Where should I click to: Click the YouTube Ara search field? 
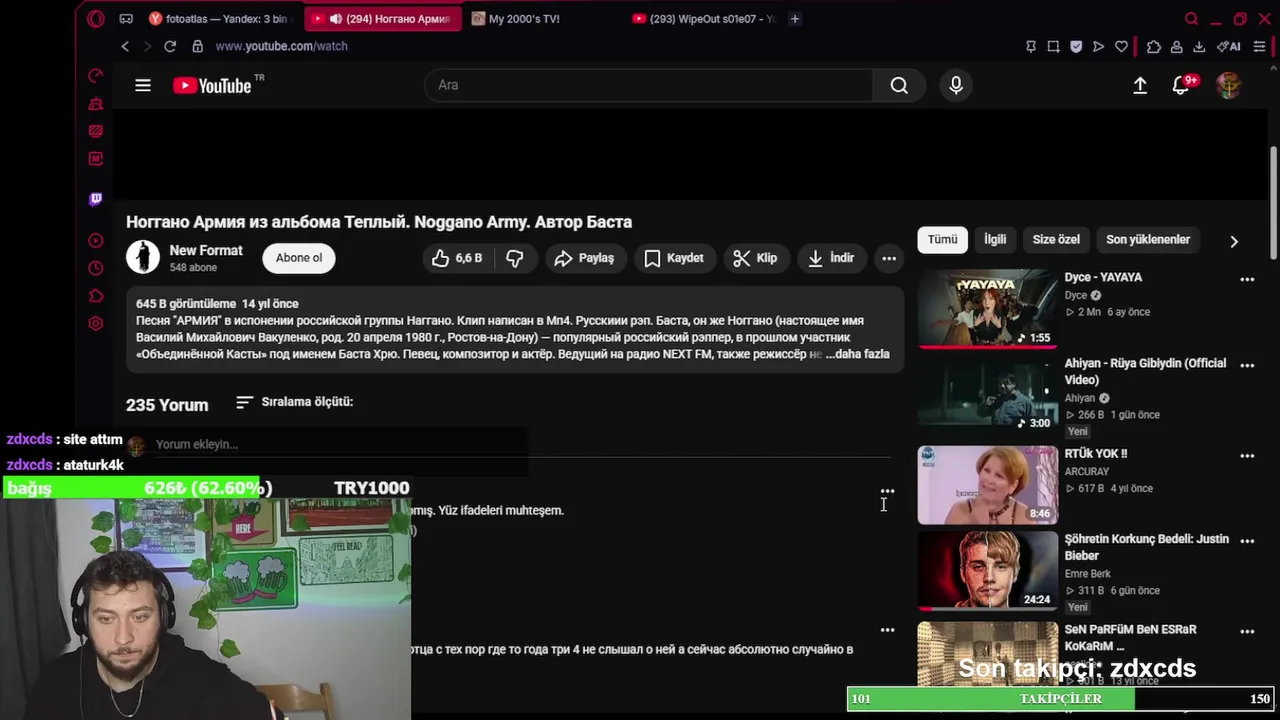point(648,85)
